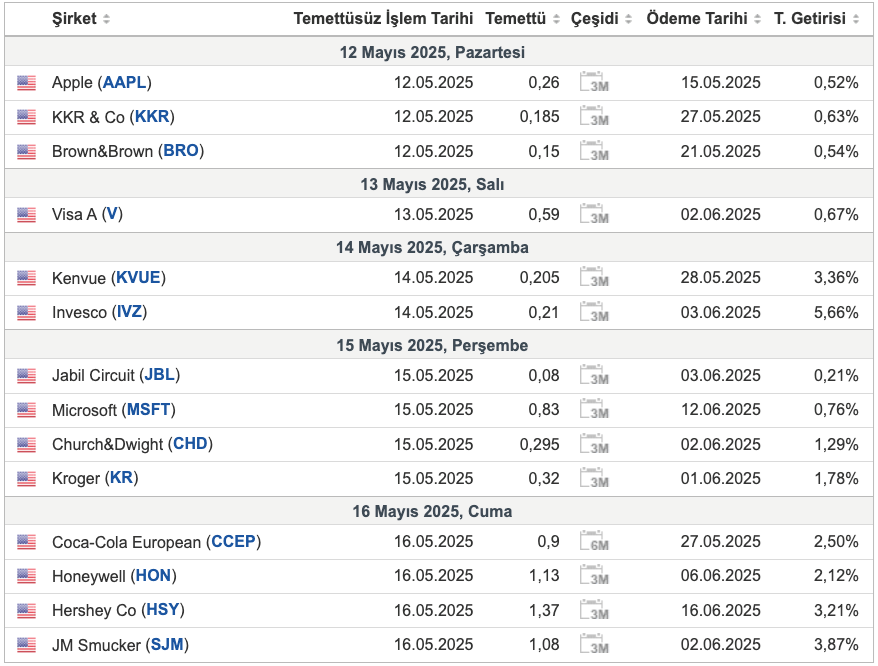878x666 pixels.
Task: Click the 6M calendar icon for Coca-Cola European
Action: [594, 541]
